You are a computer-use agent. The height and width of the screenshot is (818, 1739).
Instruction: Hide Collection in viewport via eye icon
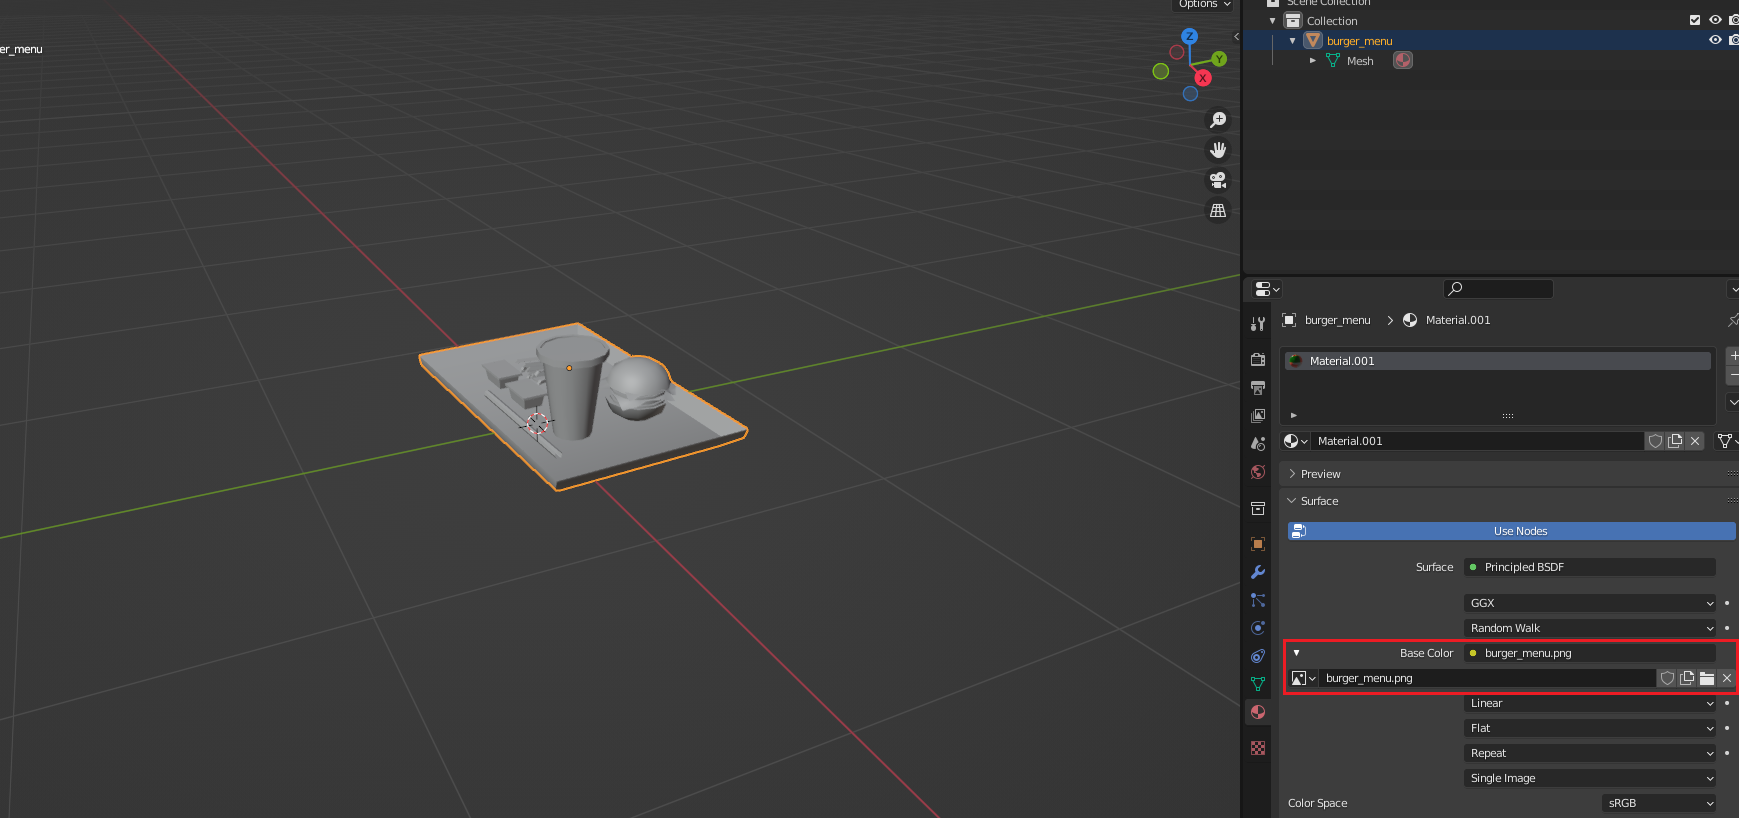click(x=1715, y=20)
